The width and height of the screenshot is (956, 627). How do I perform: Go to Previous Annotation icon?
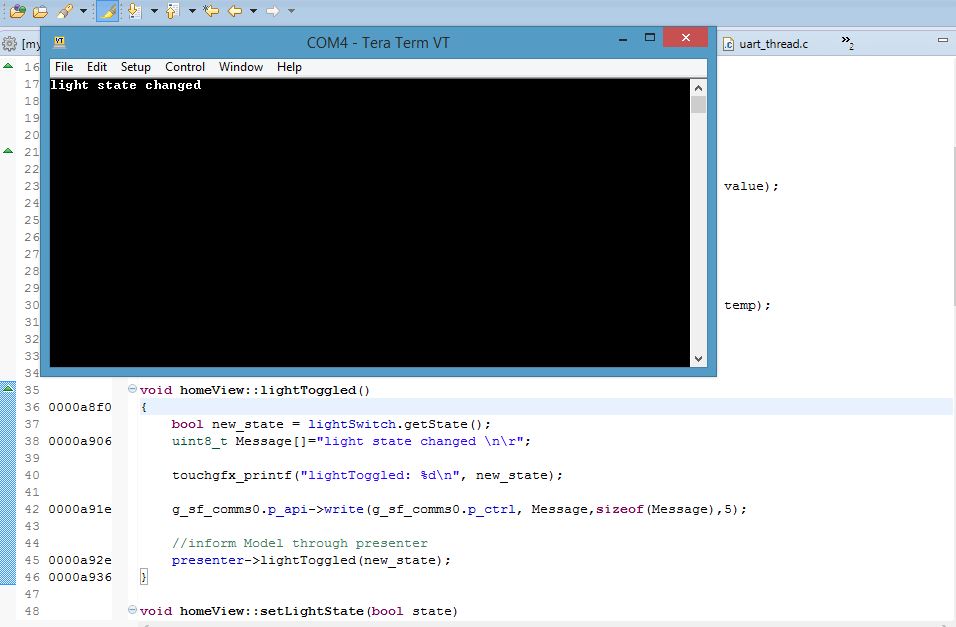pos(173,11)
